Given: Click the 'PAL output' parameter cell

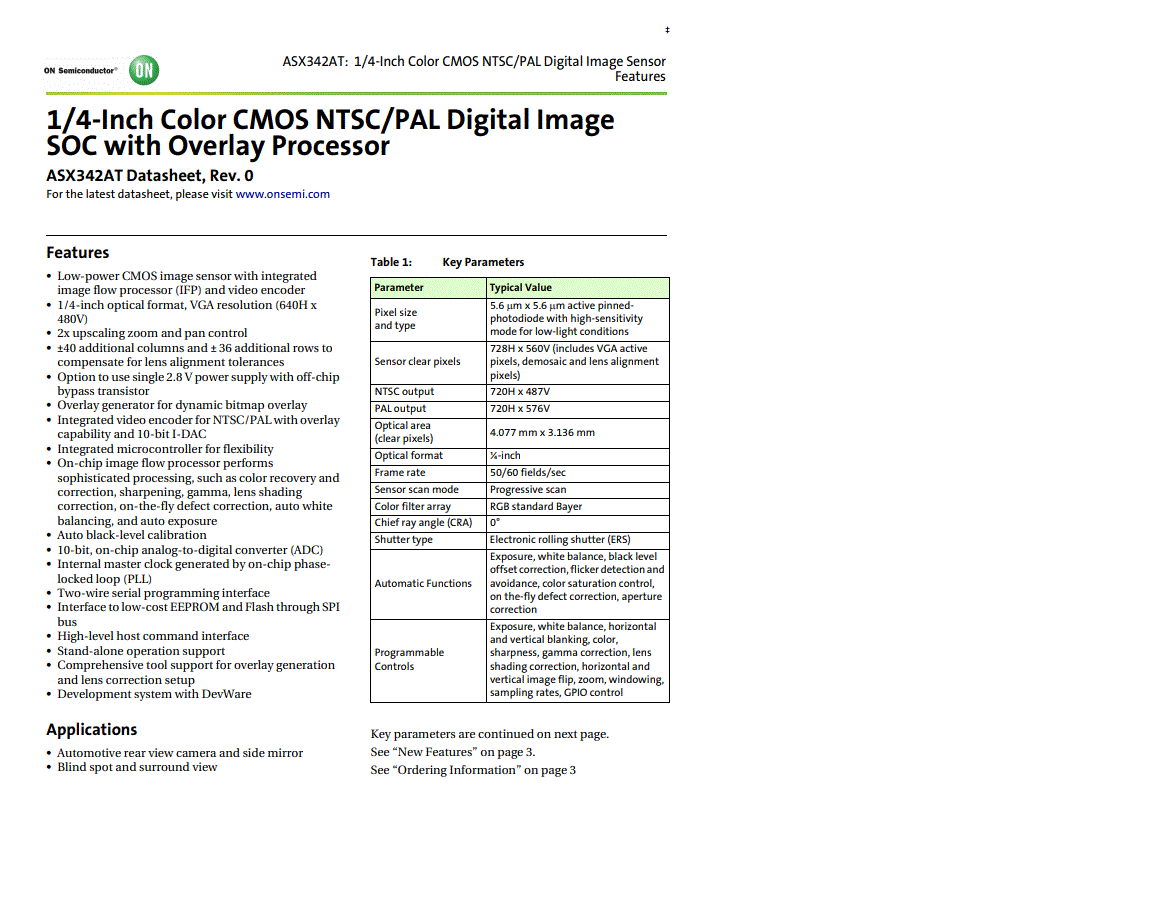Looking at the screenshot, I should [428, 408].
